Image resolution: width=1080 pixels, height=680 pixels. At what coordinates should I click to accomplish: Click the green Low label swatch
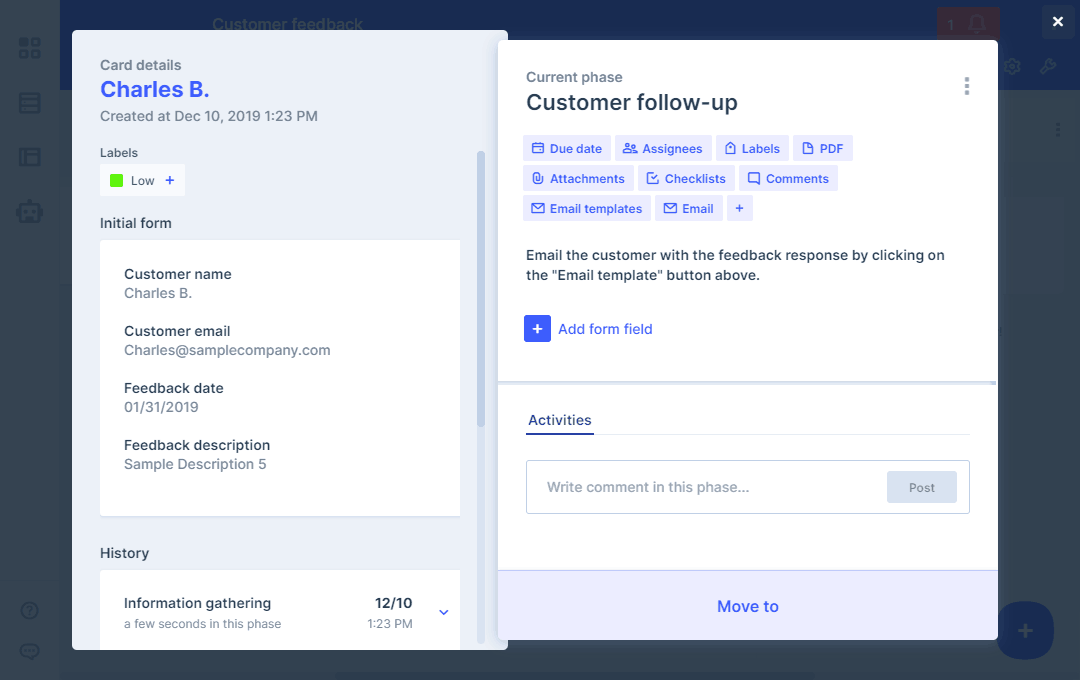point(117,181)
